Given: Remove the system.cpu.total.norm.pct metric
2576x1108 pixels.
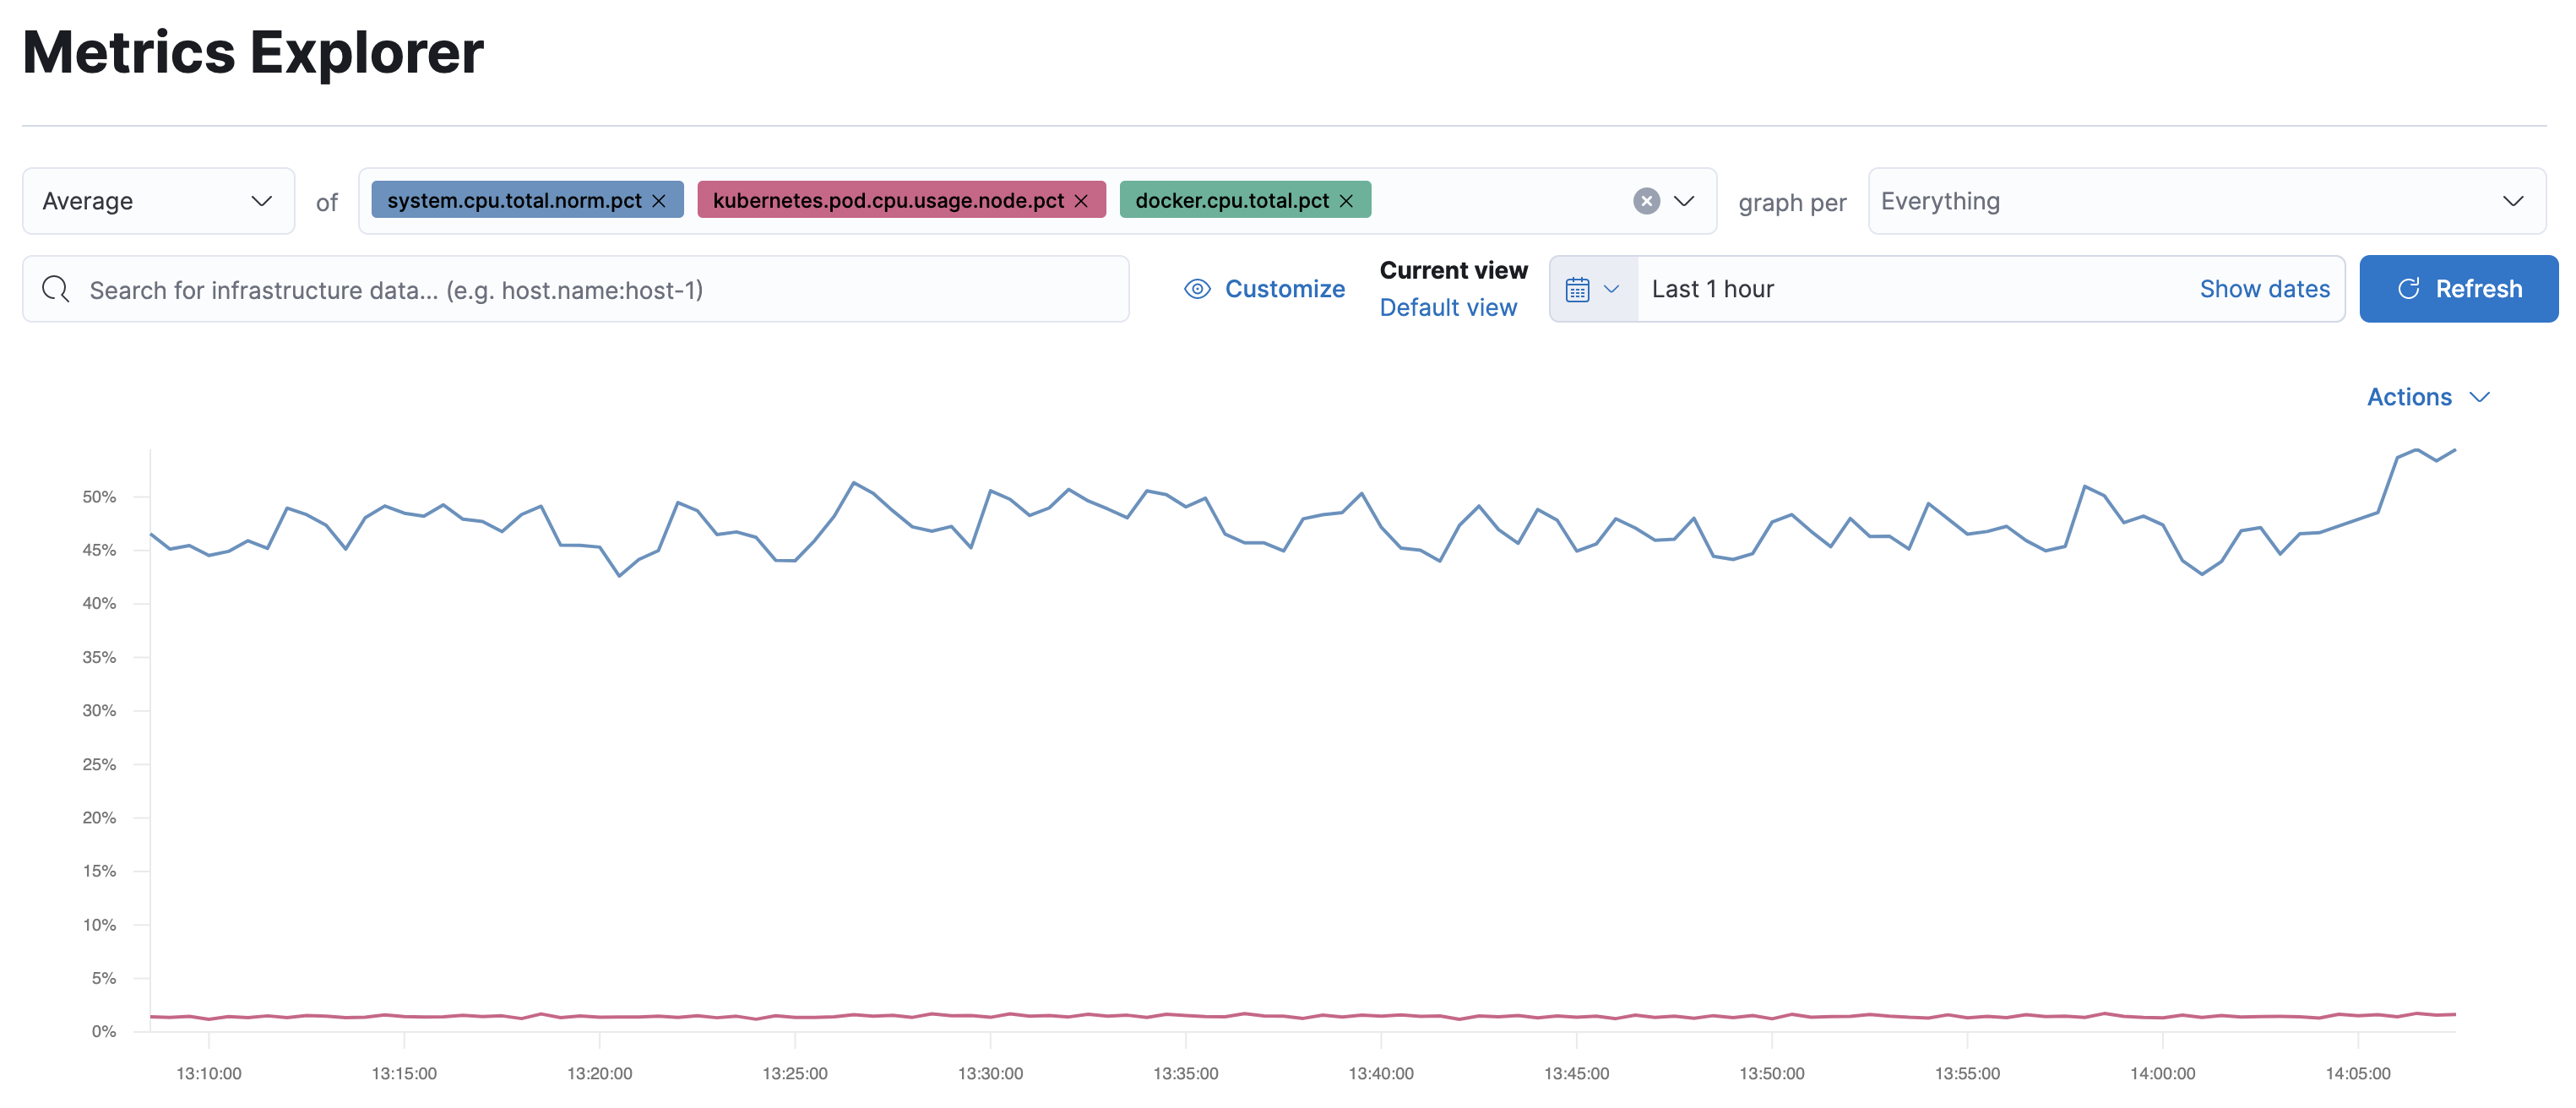Looking at the screenshot, I should (660, 200).
